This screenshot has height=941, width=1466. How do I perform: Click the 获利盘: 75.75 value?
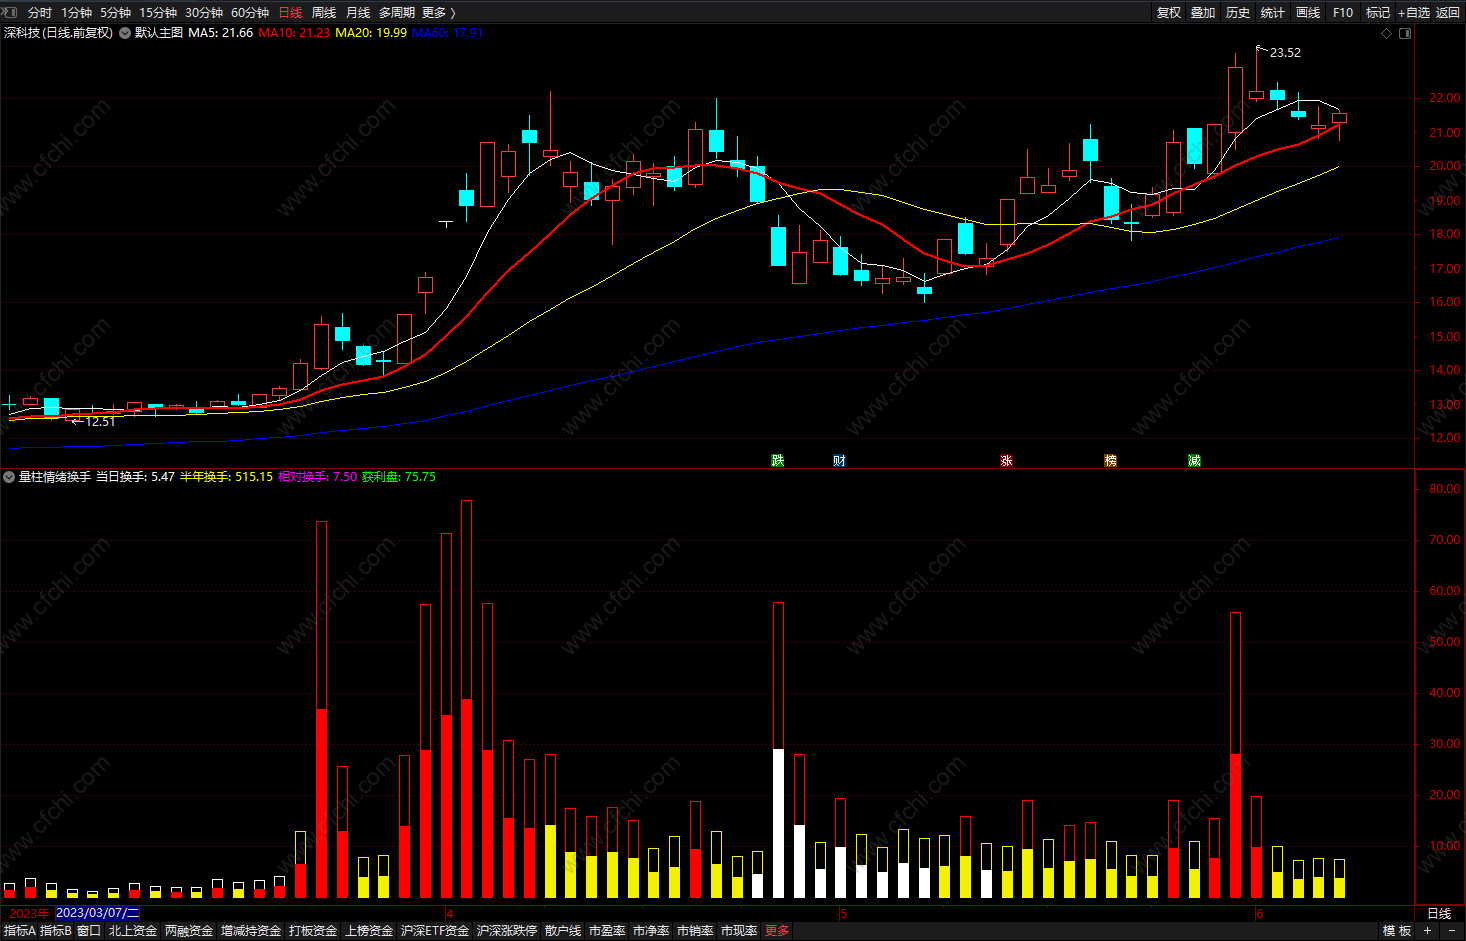[399, 477]
